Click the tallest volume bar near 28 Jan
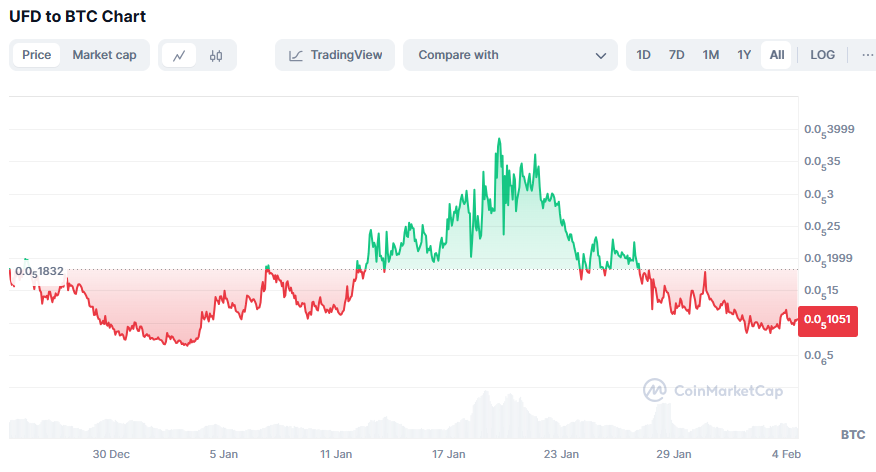Image resolution: width=876 pixels, height=472 pixels. pos(663,420)
